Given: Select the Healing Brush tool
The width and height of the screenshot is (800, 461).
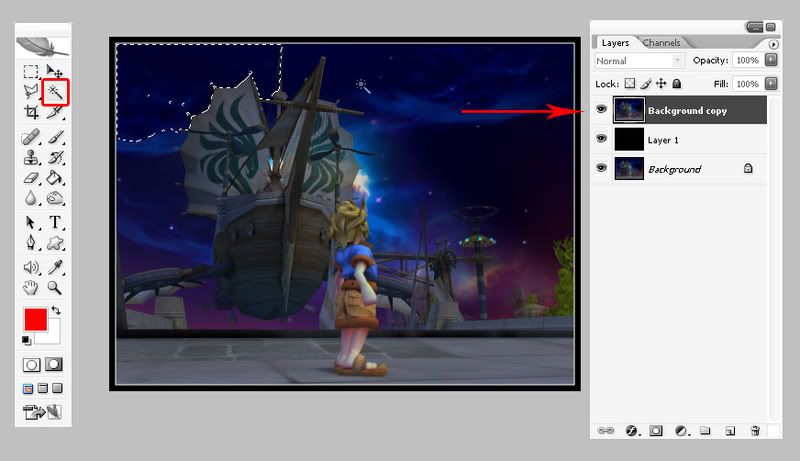Looking at the screenshot, I should (x=31, y=137).
